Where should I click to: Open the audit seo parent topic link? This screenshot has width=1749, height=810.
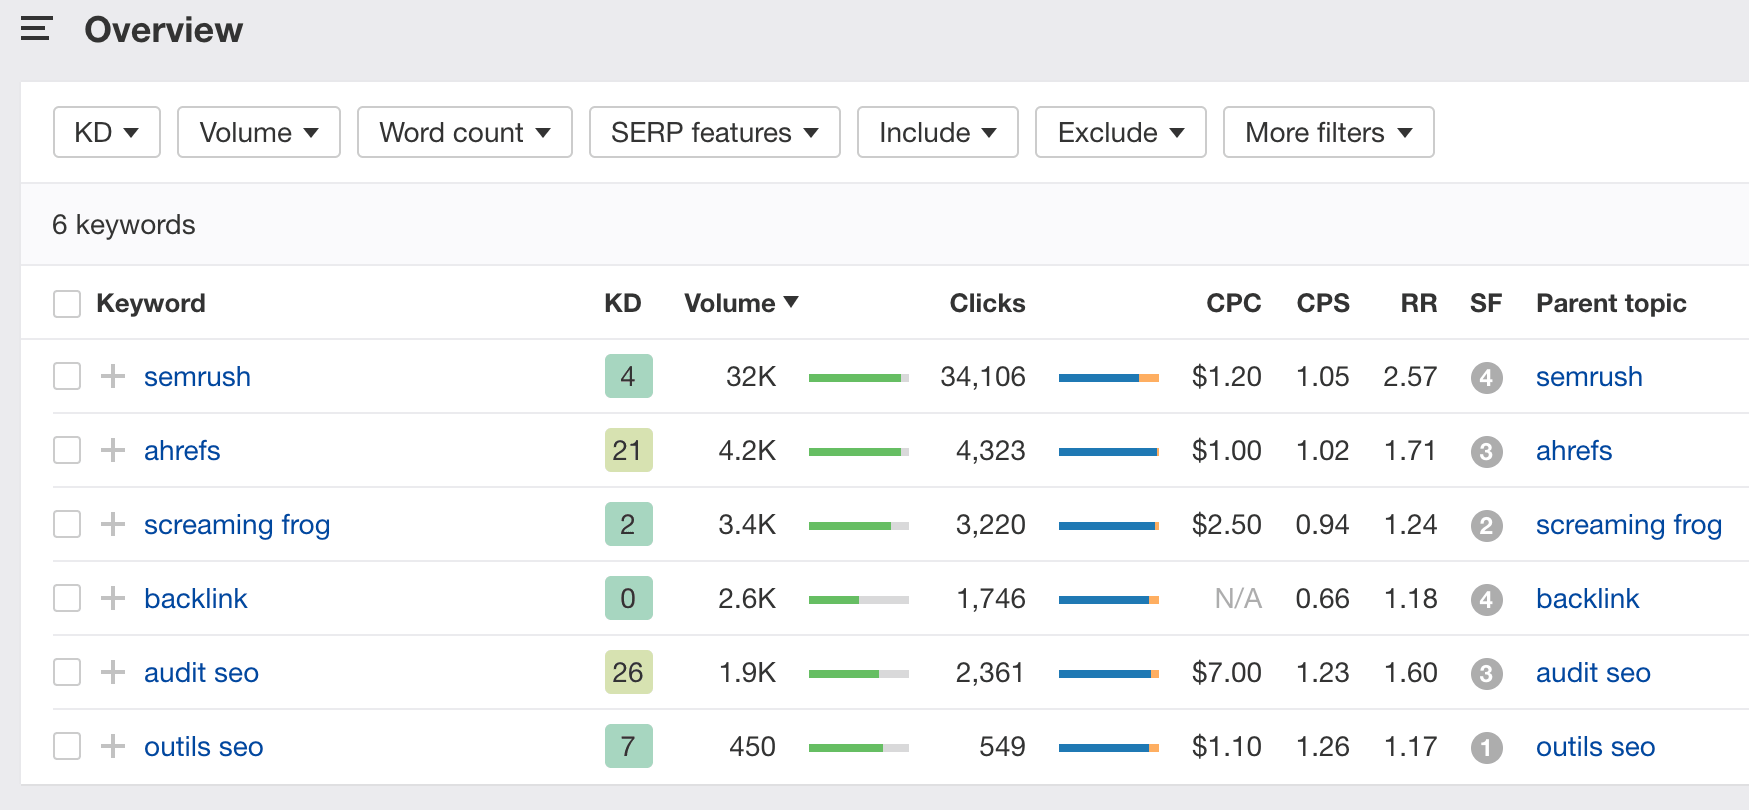tap(1593, 673)
